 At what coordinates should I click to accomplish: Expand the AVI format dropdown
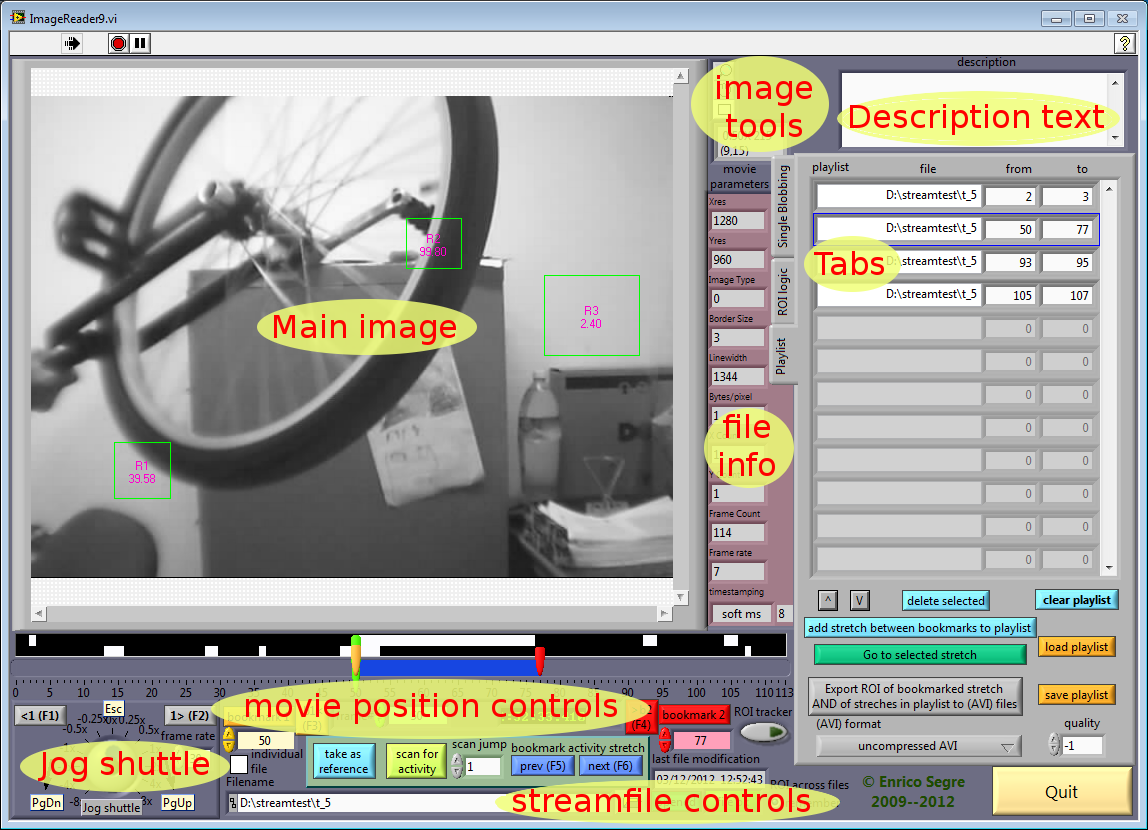(917, 746)
